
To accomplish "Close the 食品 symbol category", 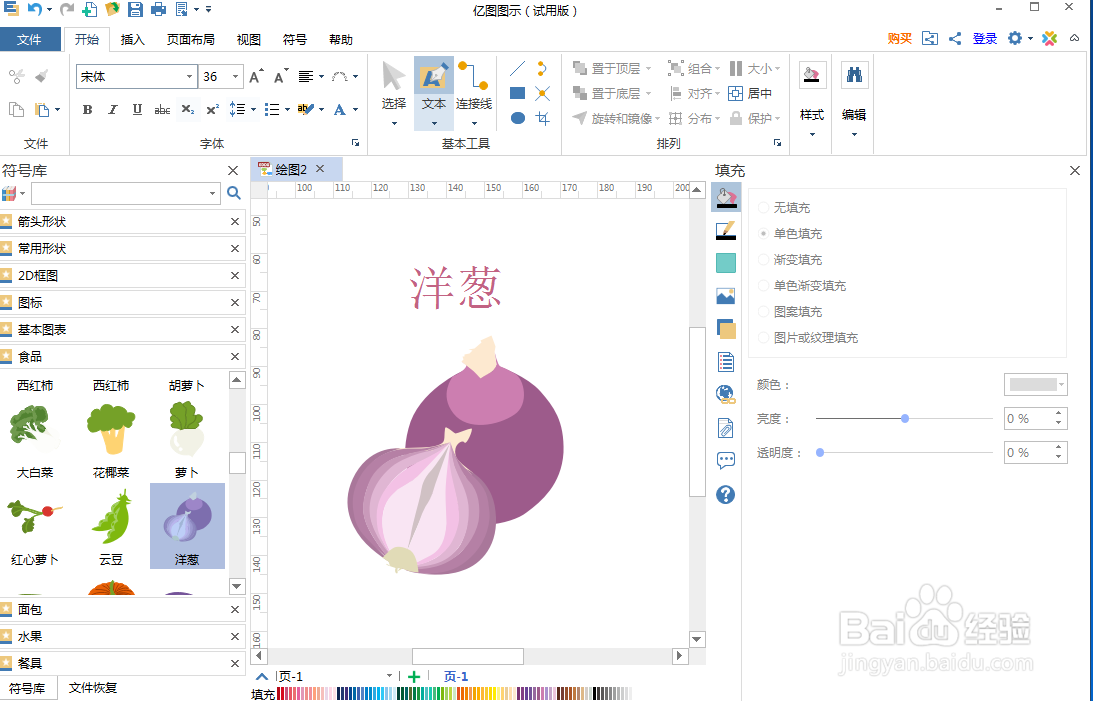I will click(x=235, y=357).
